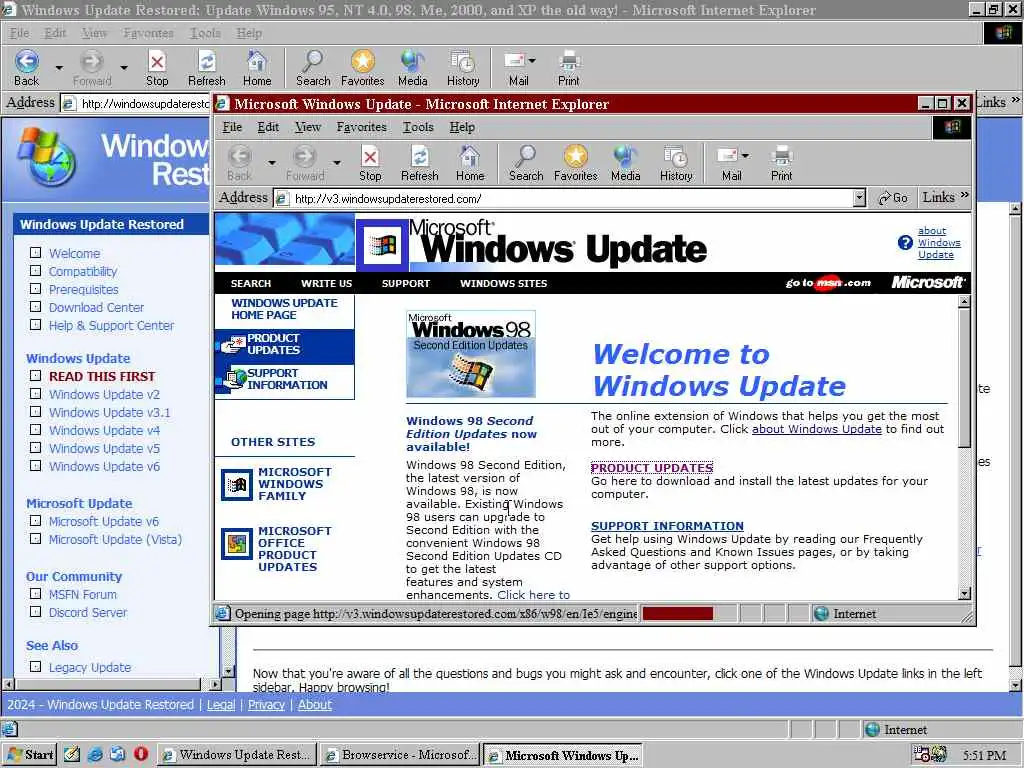Open Discord Server sidebar link

pyautogui.click(x=88, y=613)
